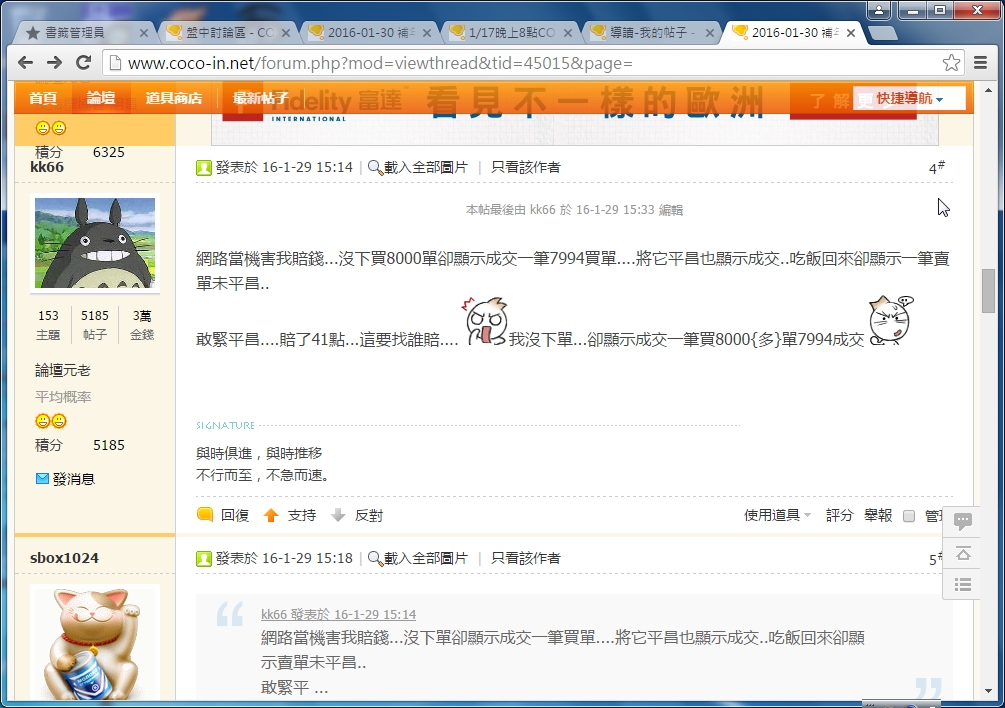This screenshot has height=708, width=1005.
Task: Click the 發消息 link
Action: tap(74, 479)
